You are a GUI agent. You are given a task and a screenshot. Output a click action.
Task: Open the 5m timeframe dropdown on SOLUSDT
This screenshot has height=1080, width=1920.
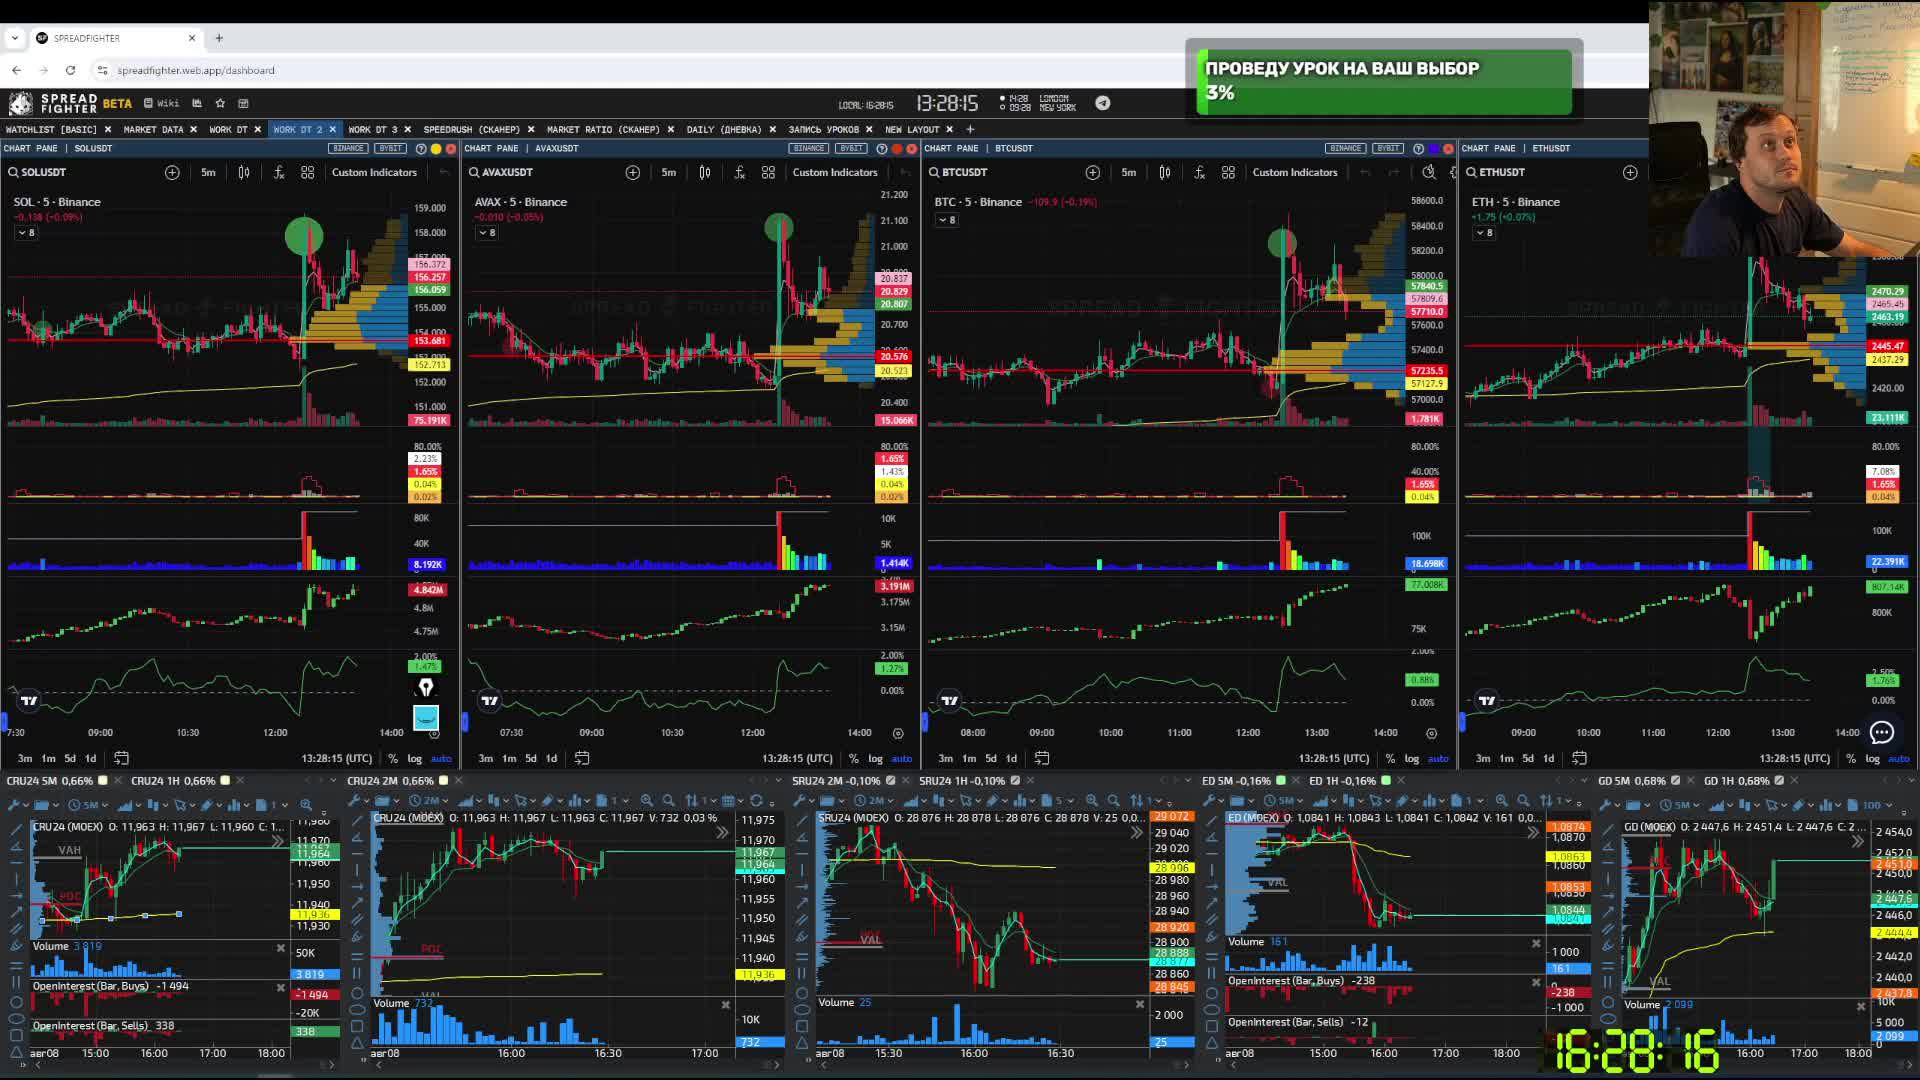[x=208, y=172]
